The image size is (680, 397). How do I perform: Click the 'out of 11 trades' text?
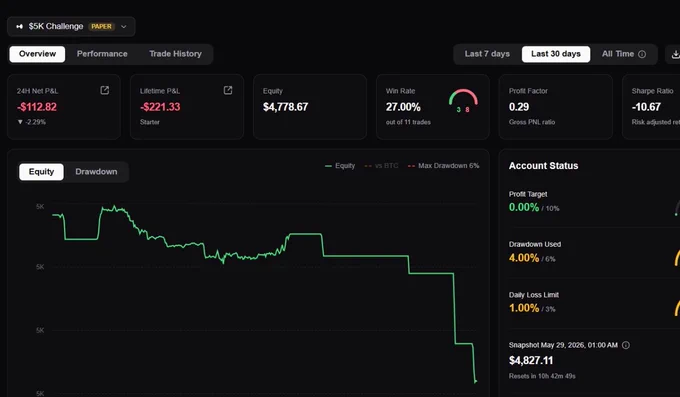click(x=408, y=122)
